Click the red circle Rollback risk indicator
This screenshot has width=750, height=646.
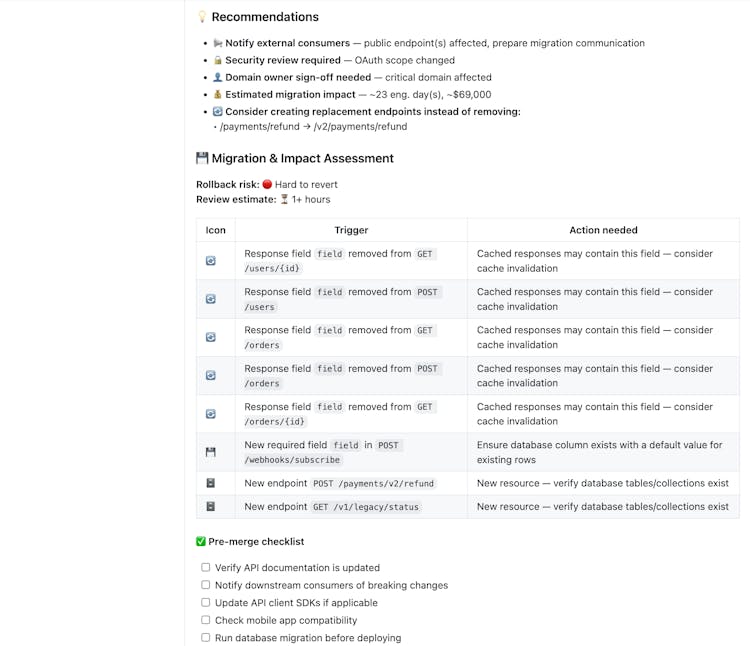coord(267,184)
